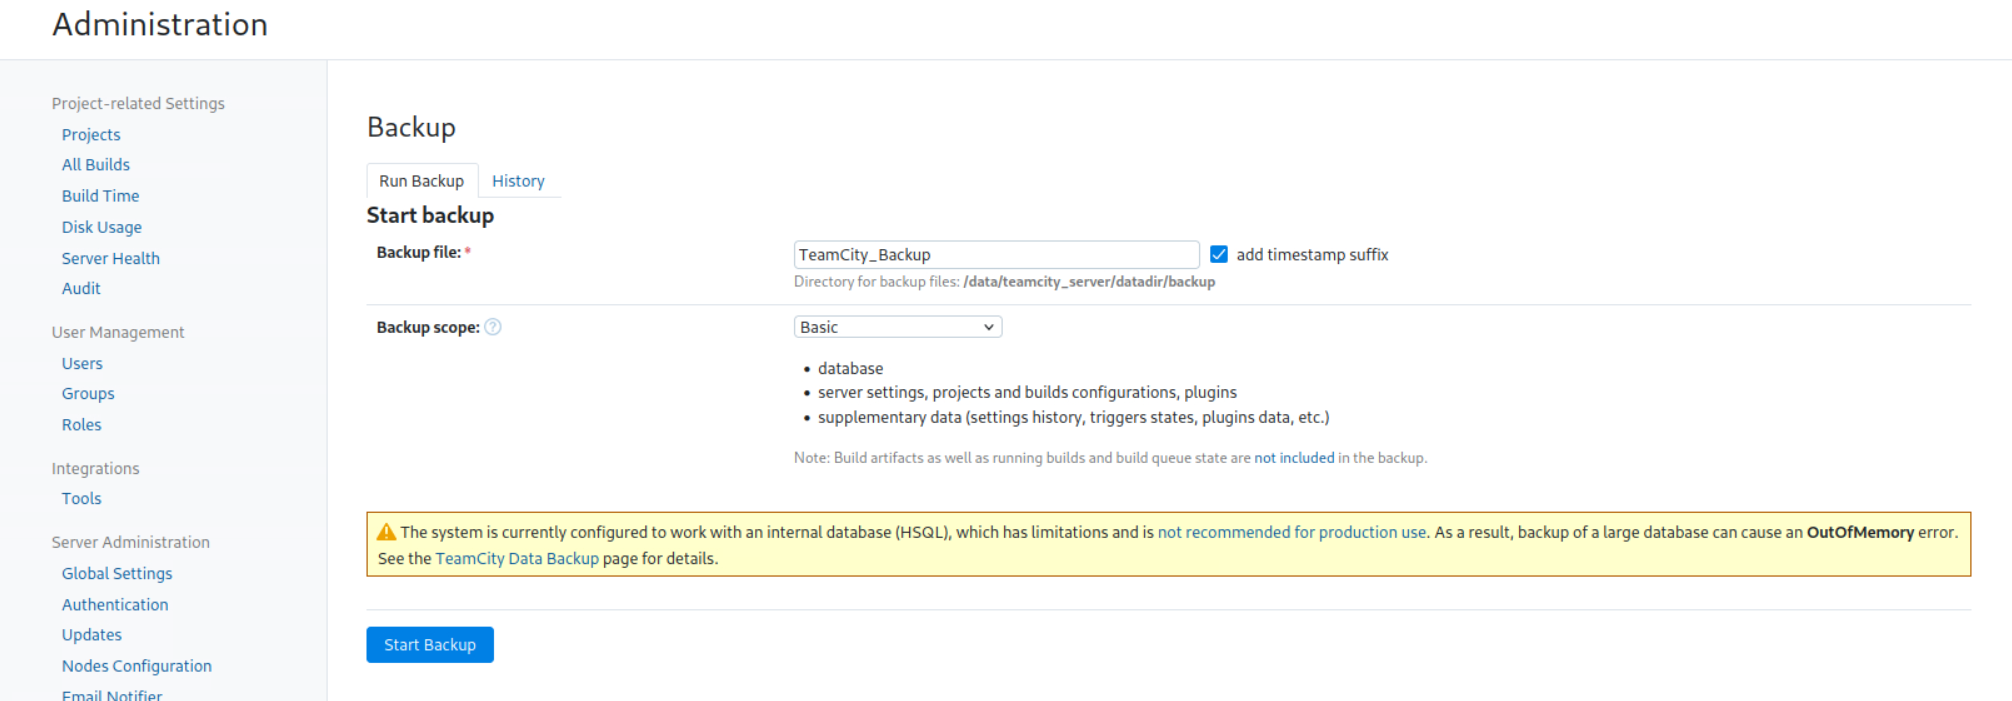Click the not included link
2012x701 pixels.
coord(1294,458)
